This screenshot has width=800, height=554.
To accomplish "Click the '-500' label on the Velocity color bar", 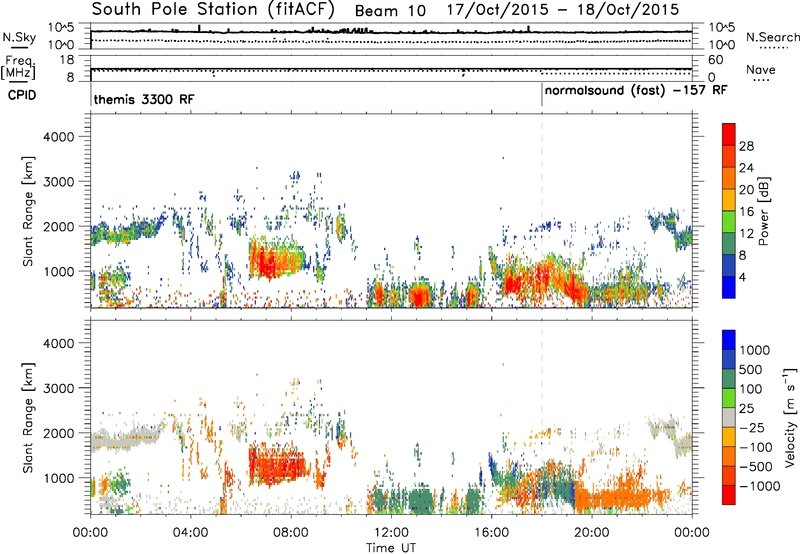I will (x=756, y=466).
